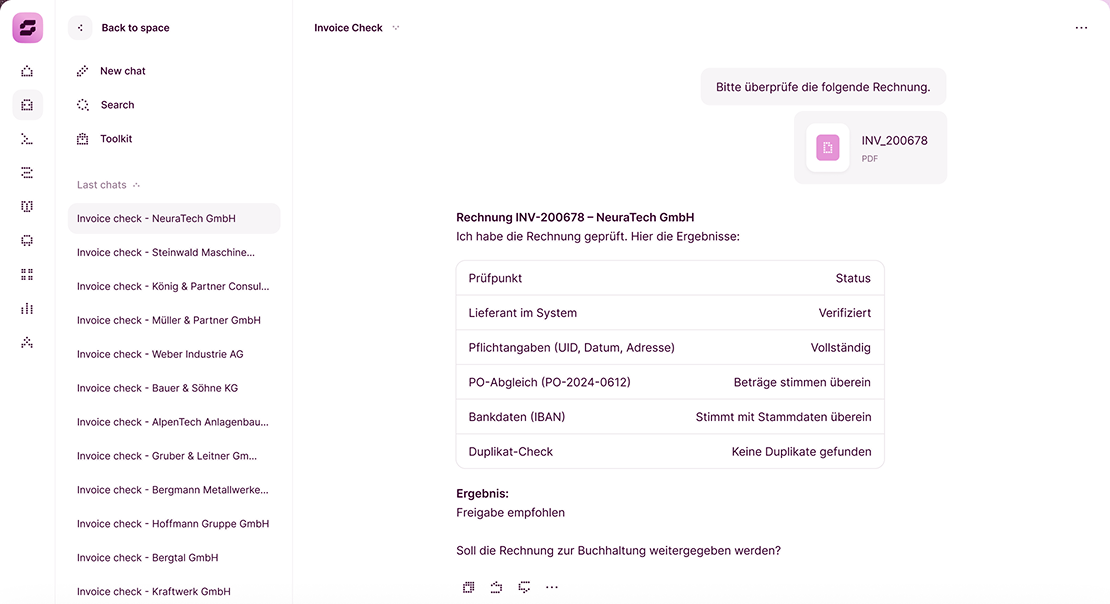Click the Lieferant im System cell
Screen dimensions: 1110x604
522,313
